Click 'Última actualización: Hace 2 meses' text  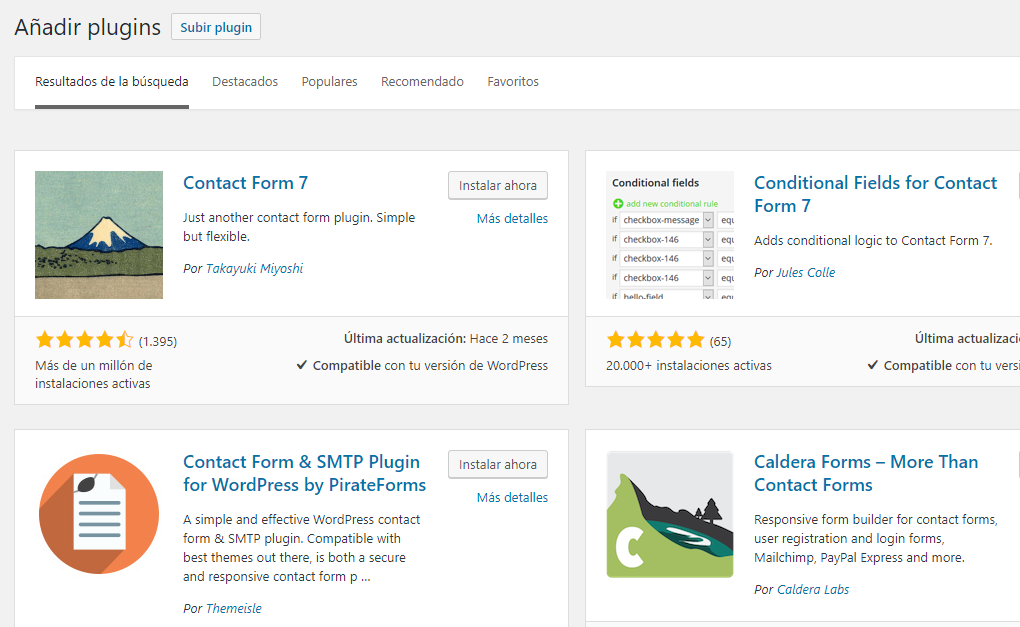coord(446,339)
